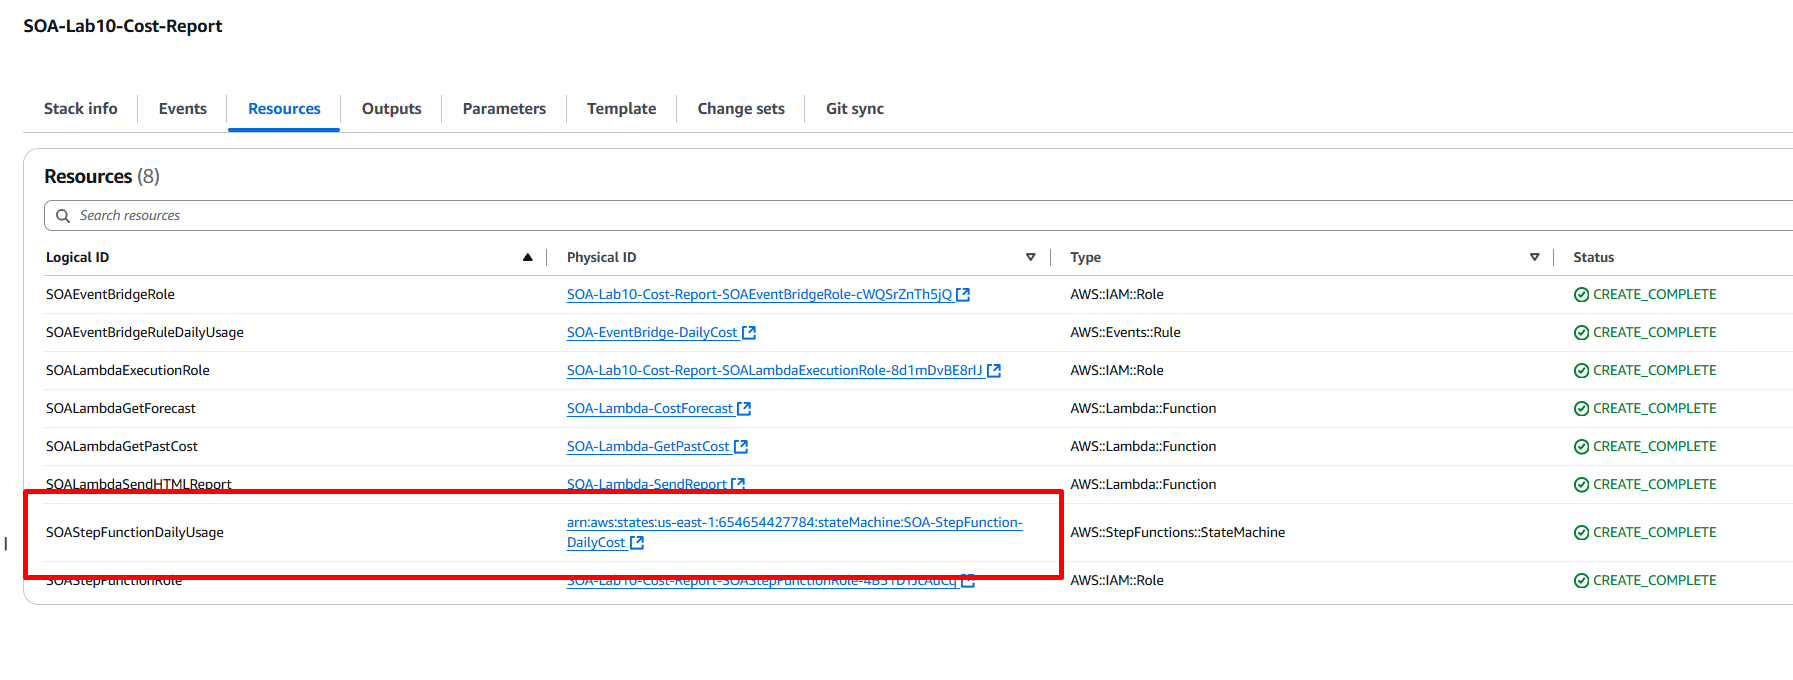
Task: Open the SOA-StepFunction-DailyCost state machine ARN link
Action: 794,523
